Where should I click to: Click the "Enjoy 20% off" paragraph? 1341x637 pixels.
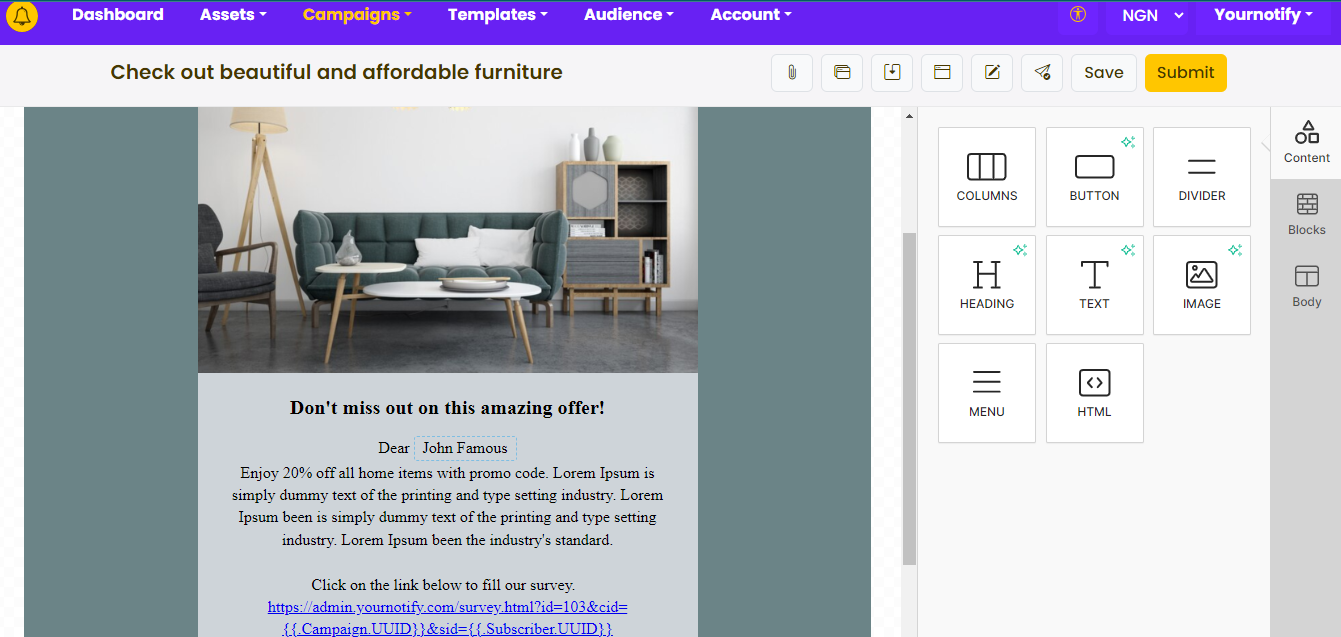click(447, 506)
